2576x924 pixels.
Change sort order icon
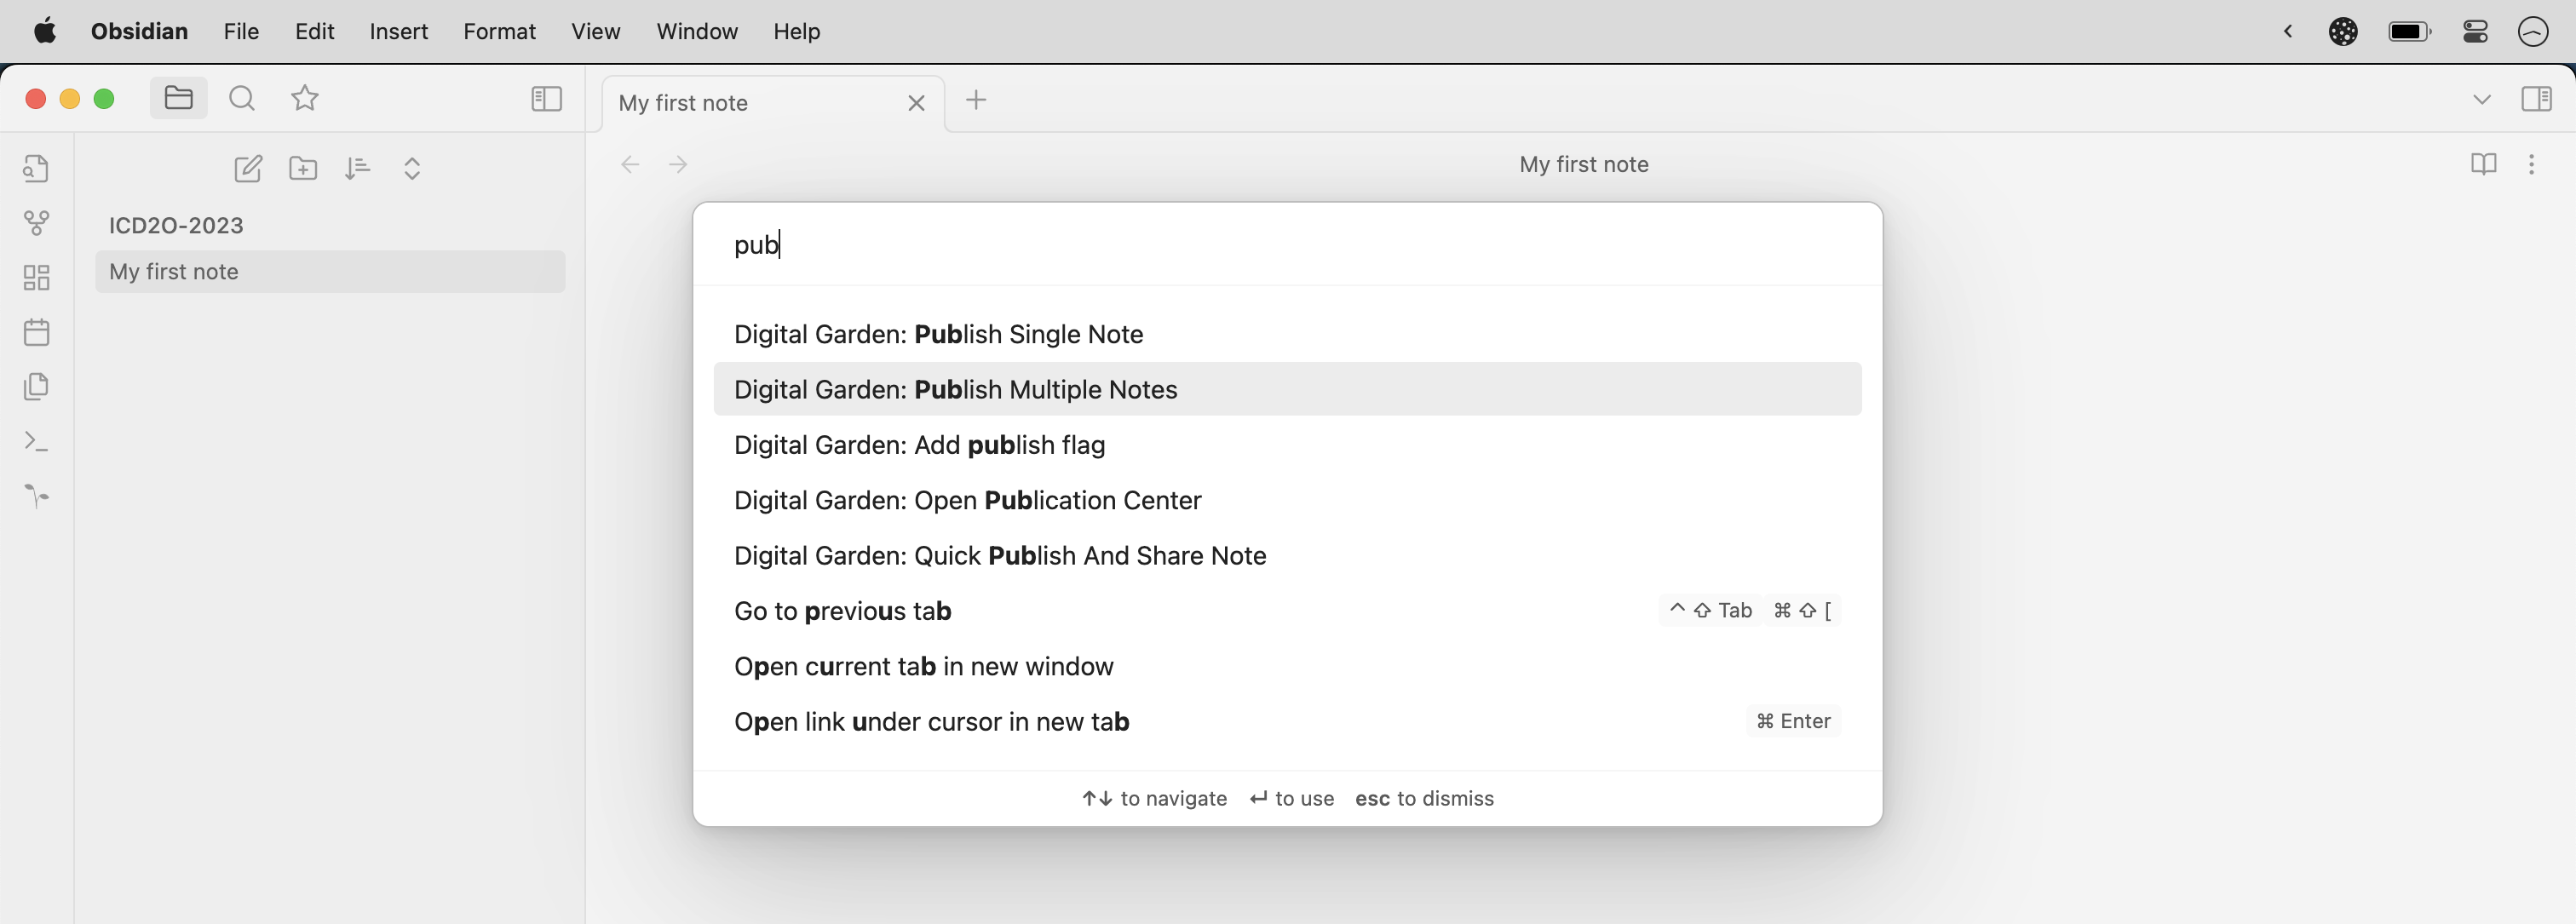(357, 168)
